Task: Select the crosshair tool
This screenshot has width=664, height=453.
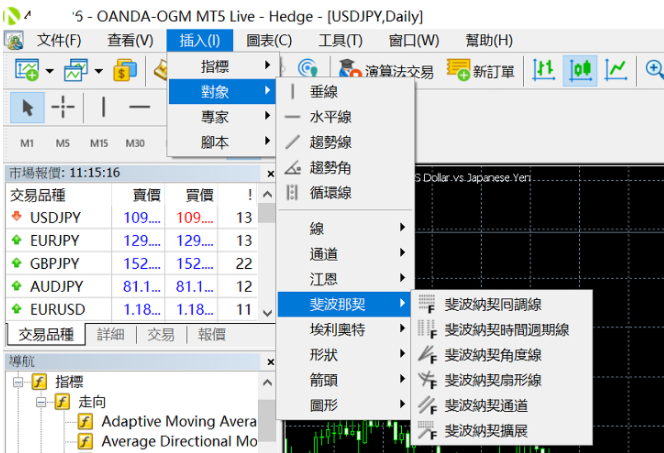Action: pyautogui.click(x=63, y=107)
